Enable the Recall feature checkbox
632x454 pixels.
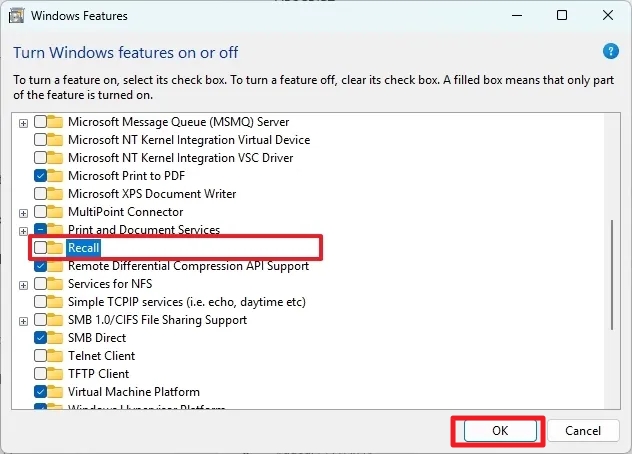click(41, 248)
